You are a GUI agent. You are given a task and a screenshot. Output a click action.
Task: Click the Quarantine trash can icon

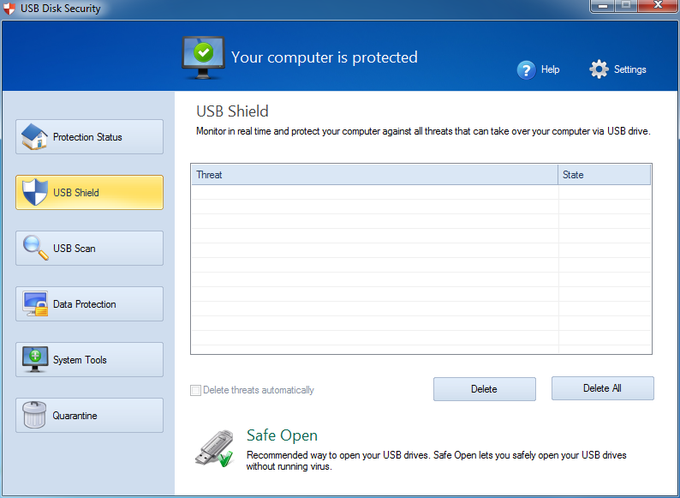34,415
